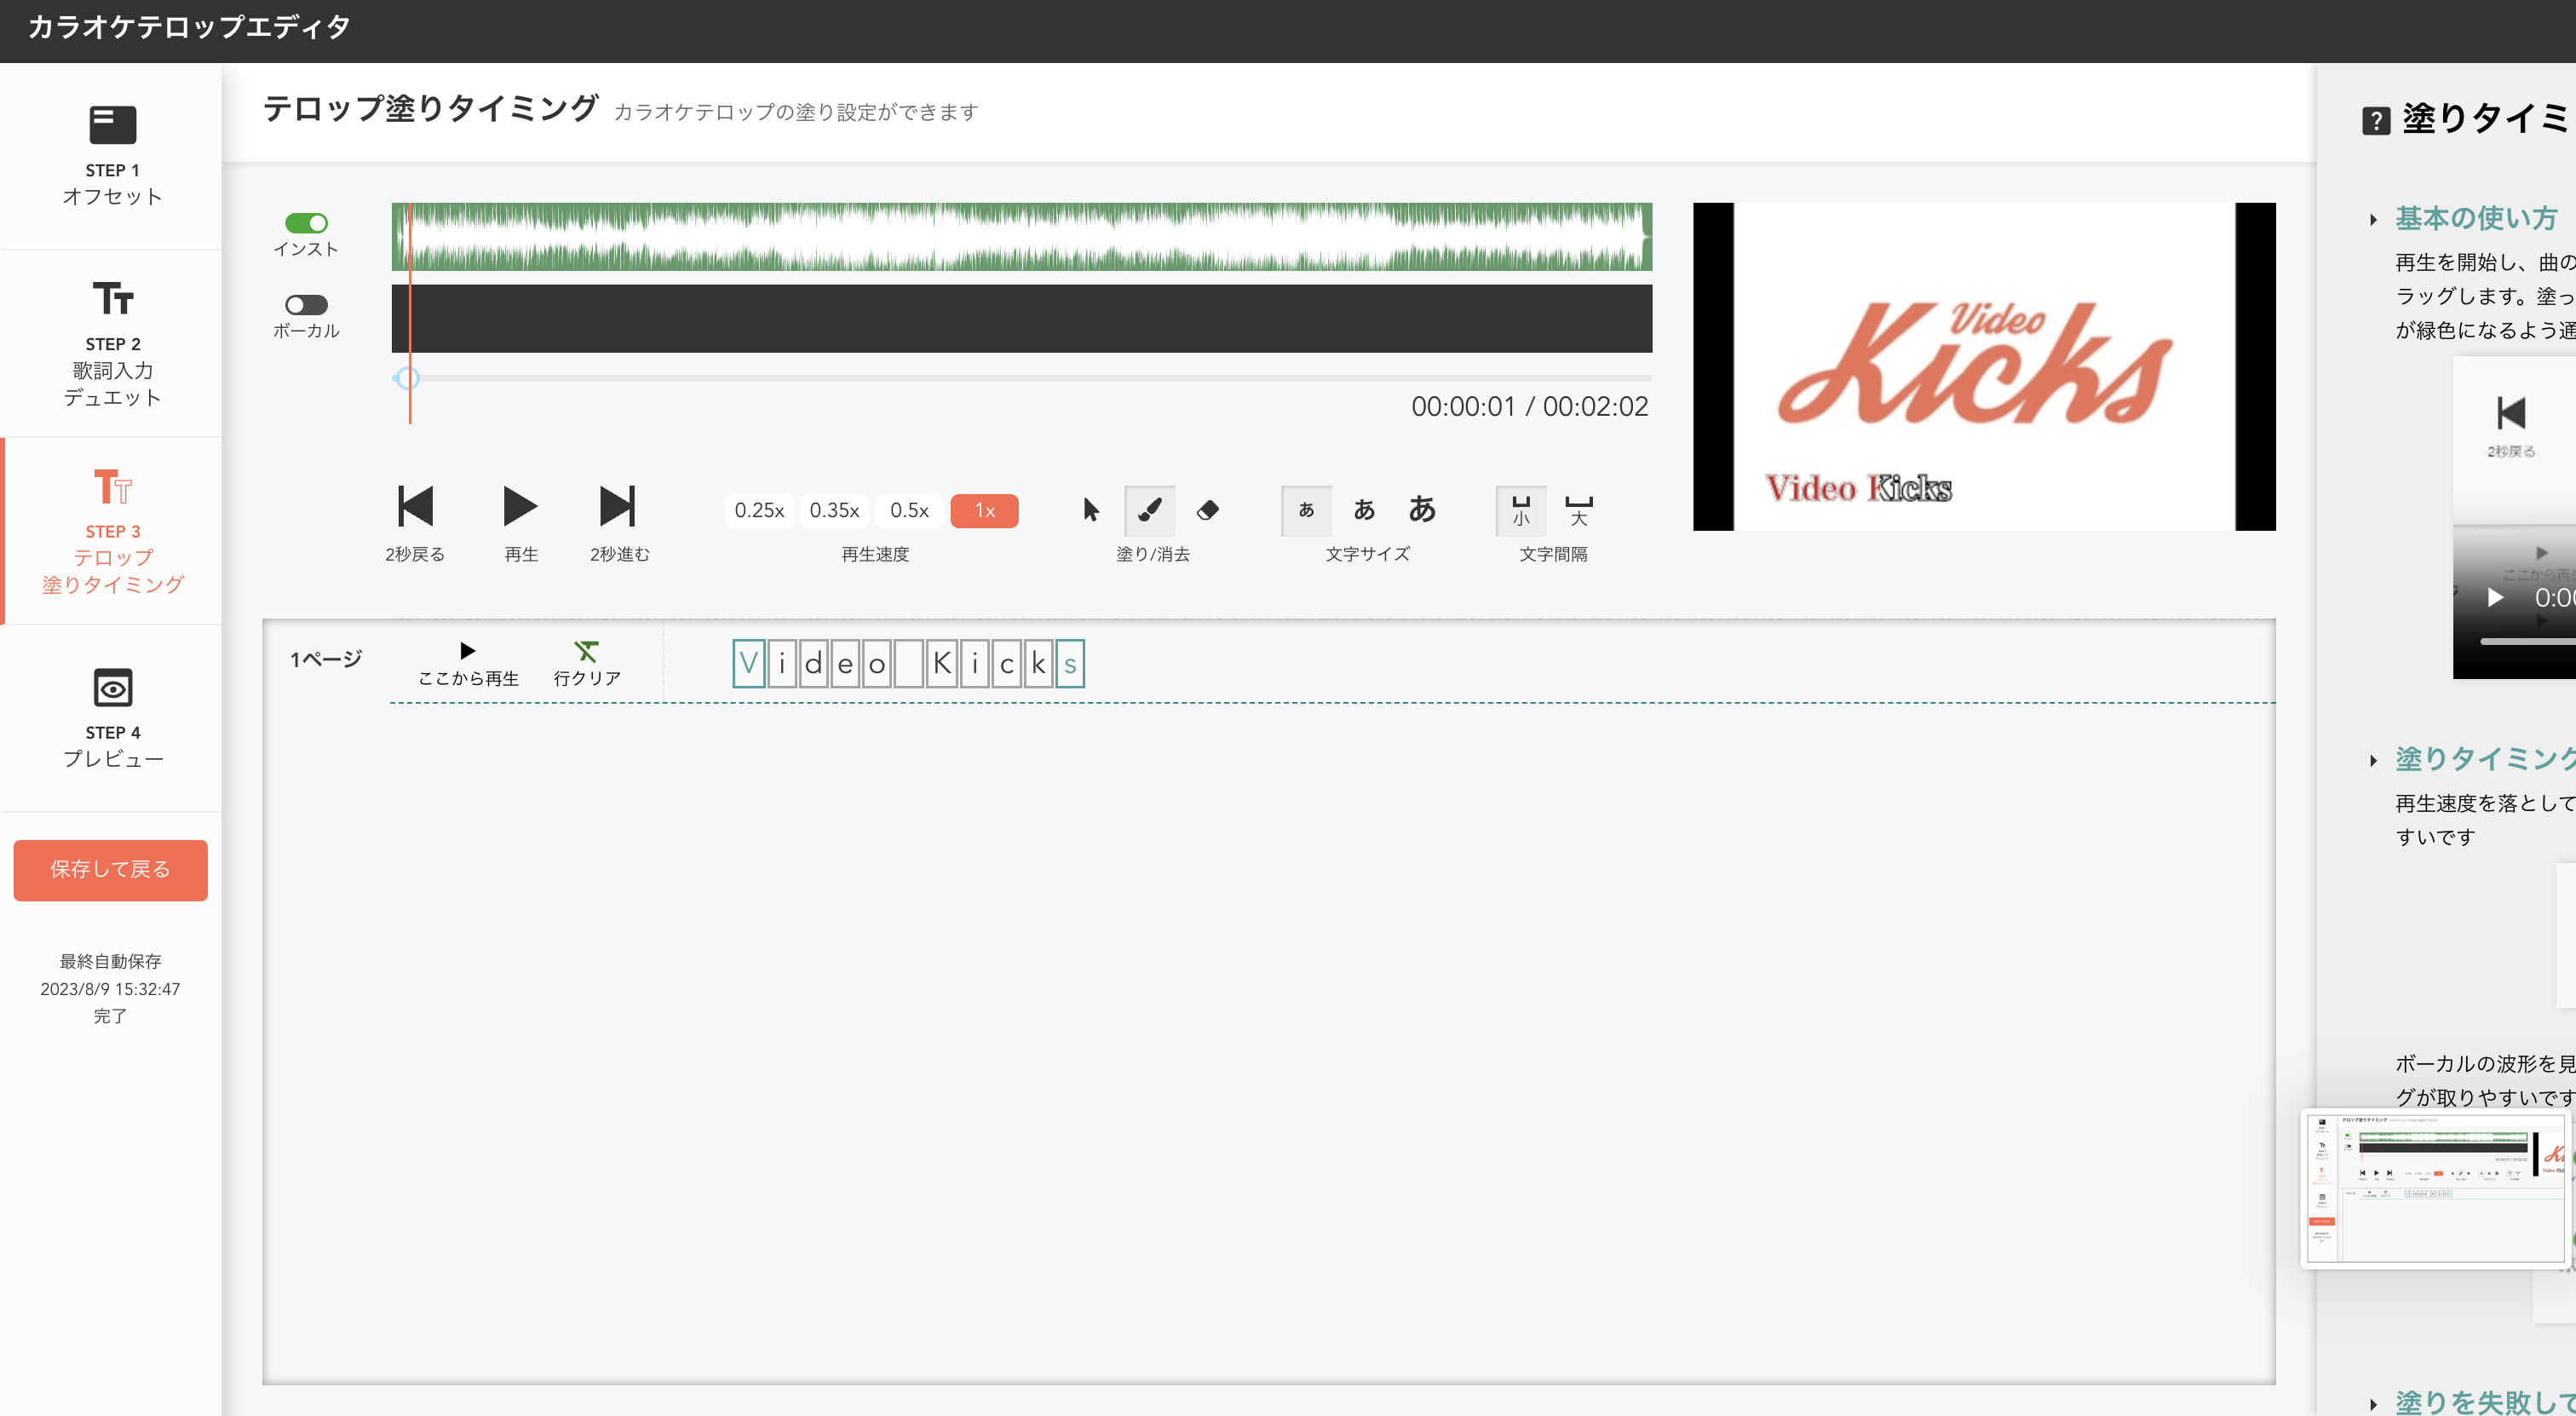Choose the largest あ text size
2576x1416 pixels.
coord(1422,509)
